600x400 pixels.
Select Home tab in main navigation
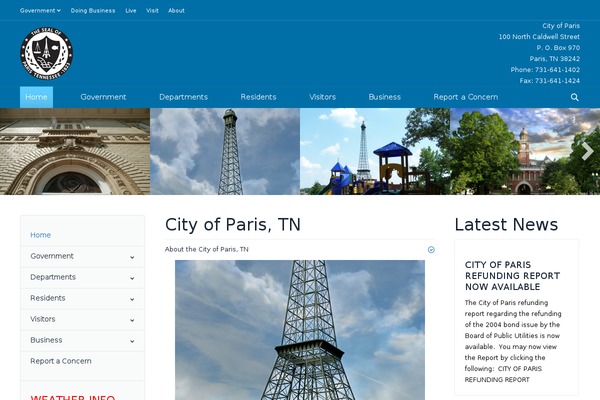[36, 97]
